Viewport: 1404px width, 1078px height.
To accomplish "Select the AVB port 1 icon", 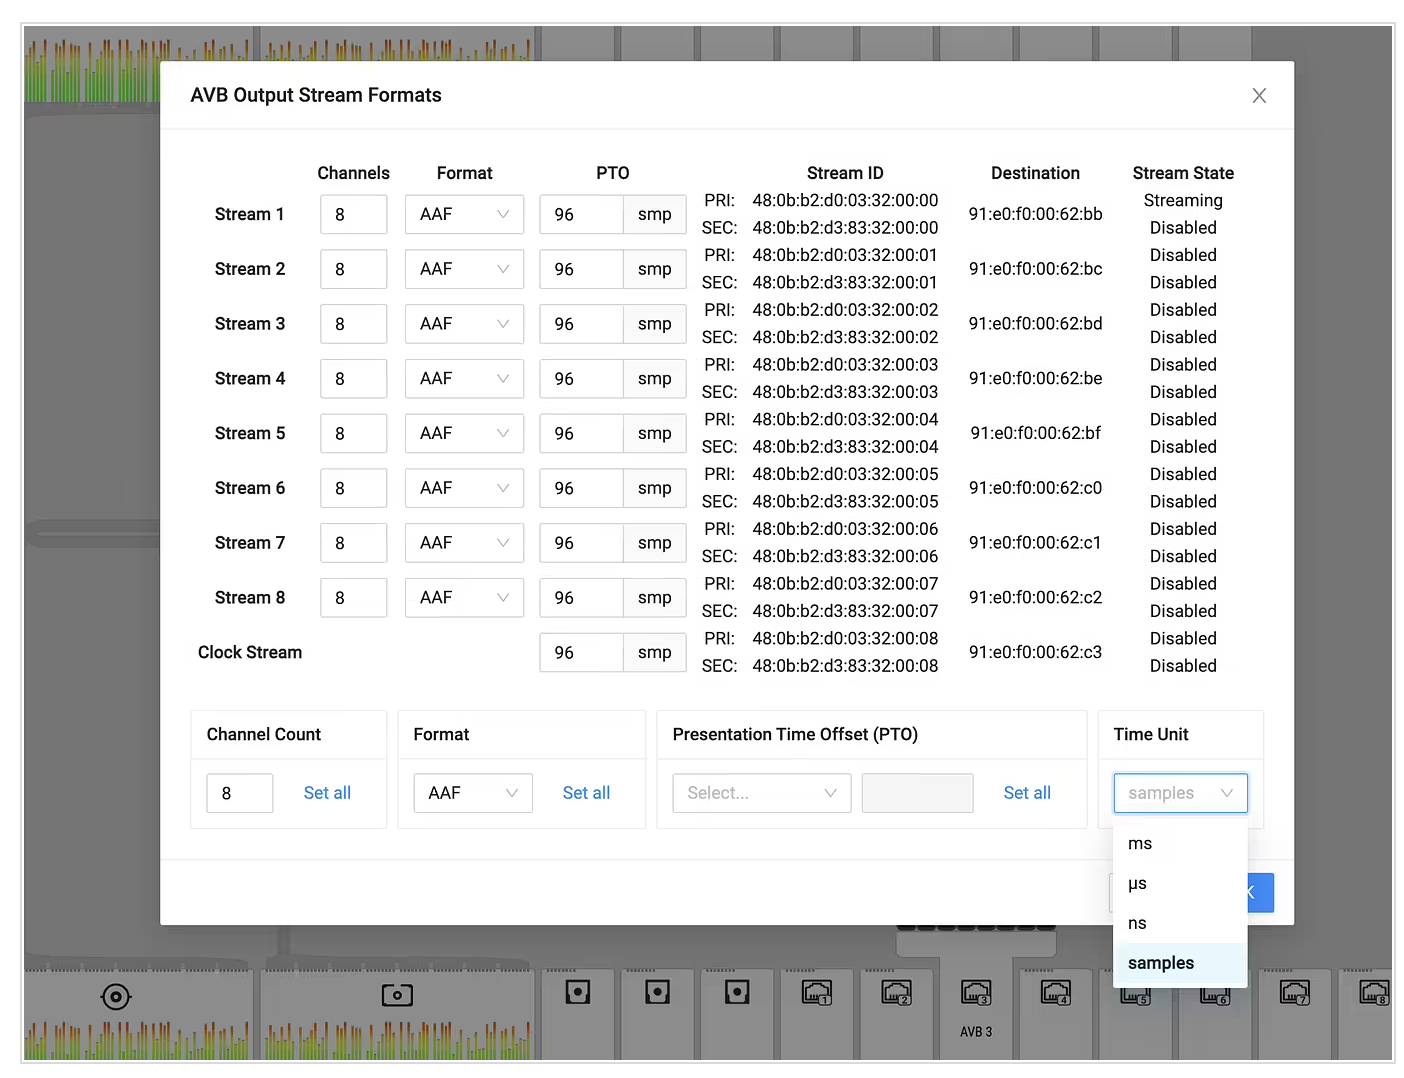I will click(817, 992).
